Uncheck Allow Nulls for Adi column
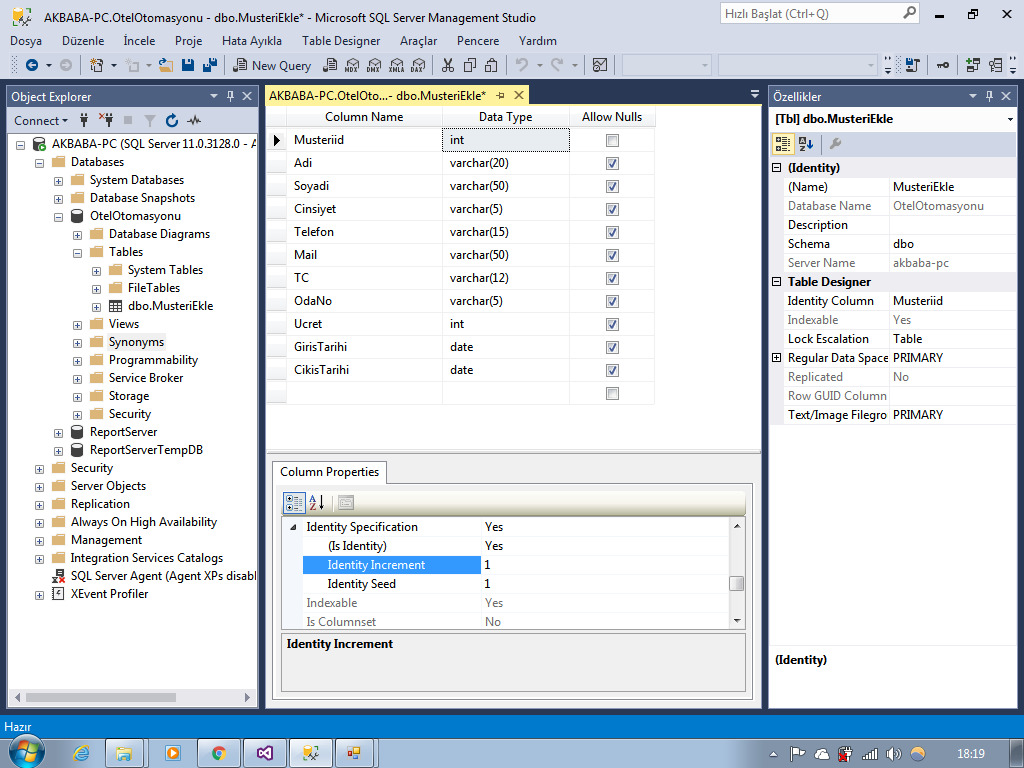This screenshot has height=768, width=1024. [x=612, y=163]
